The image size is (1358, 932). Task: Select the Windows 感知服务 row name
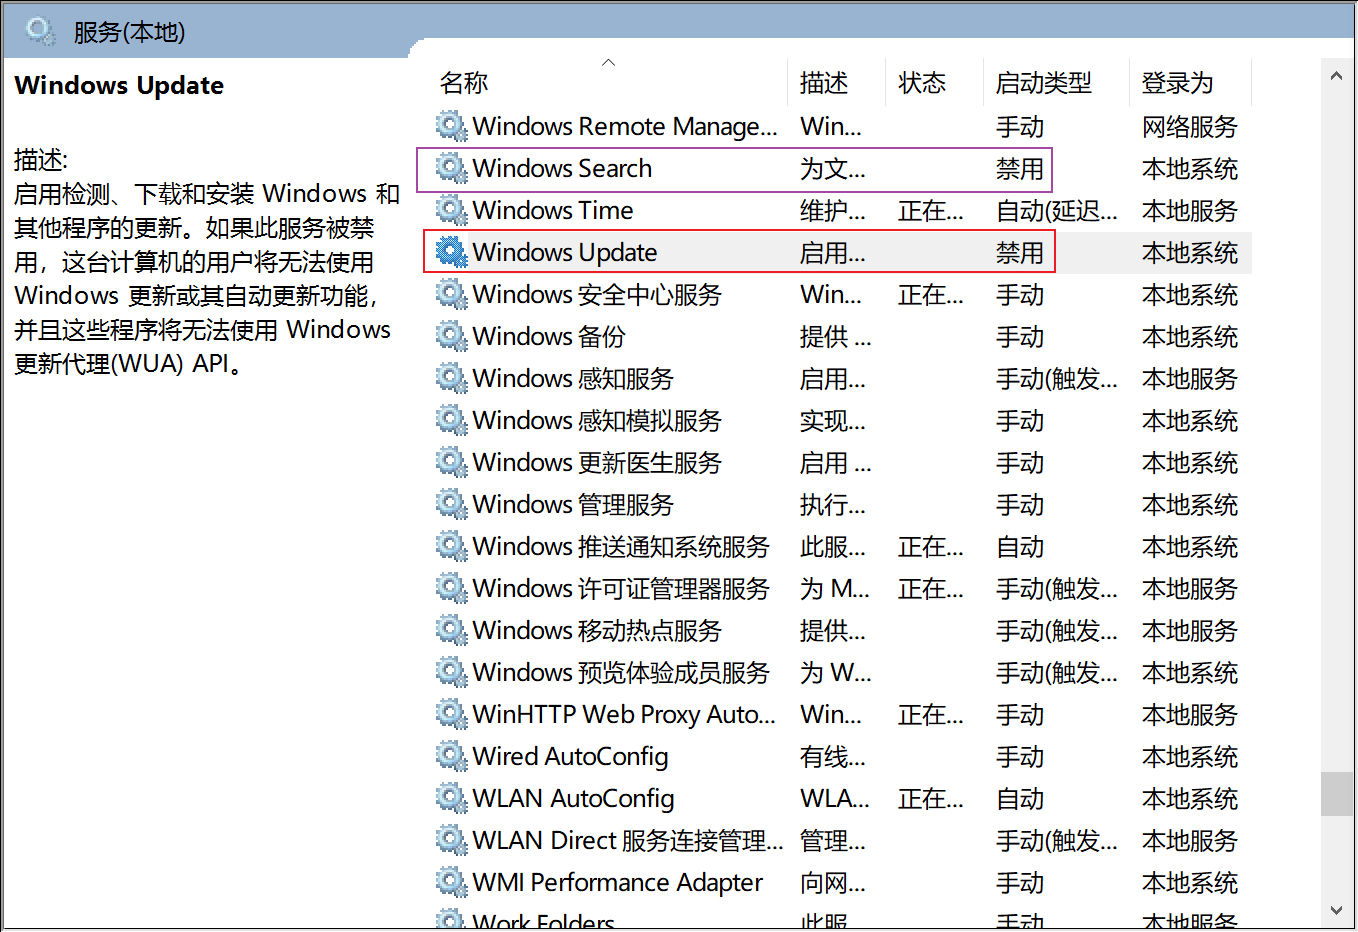[573, 378]
